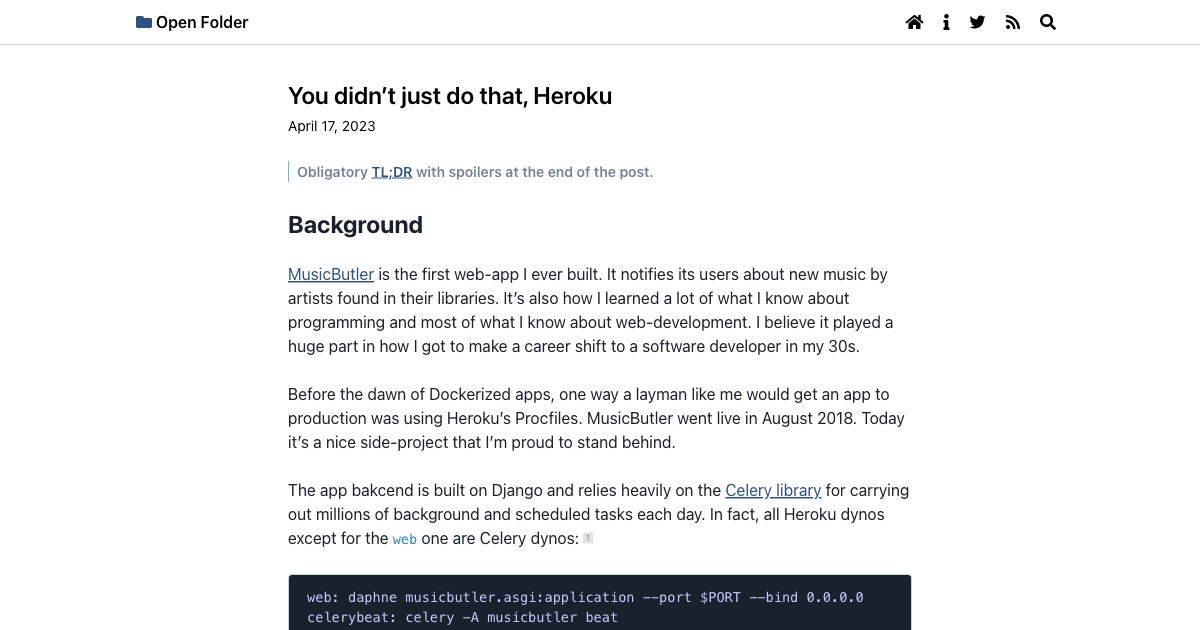The image size is (1200, 630).
Task: Click the April 17, 2023 publication date
Action: pyautogui.click(x=331, y=126)
